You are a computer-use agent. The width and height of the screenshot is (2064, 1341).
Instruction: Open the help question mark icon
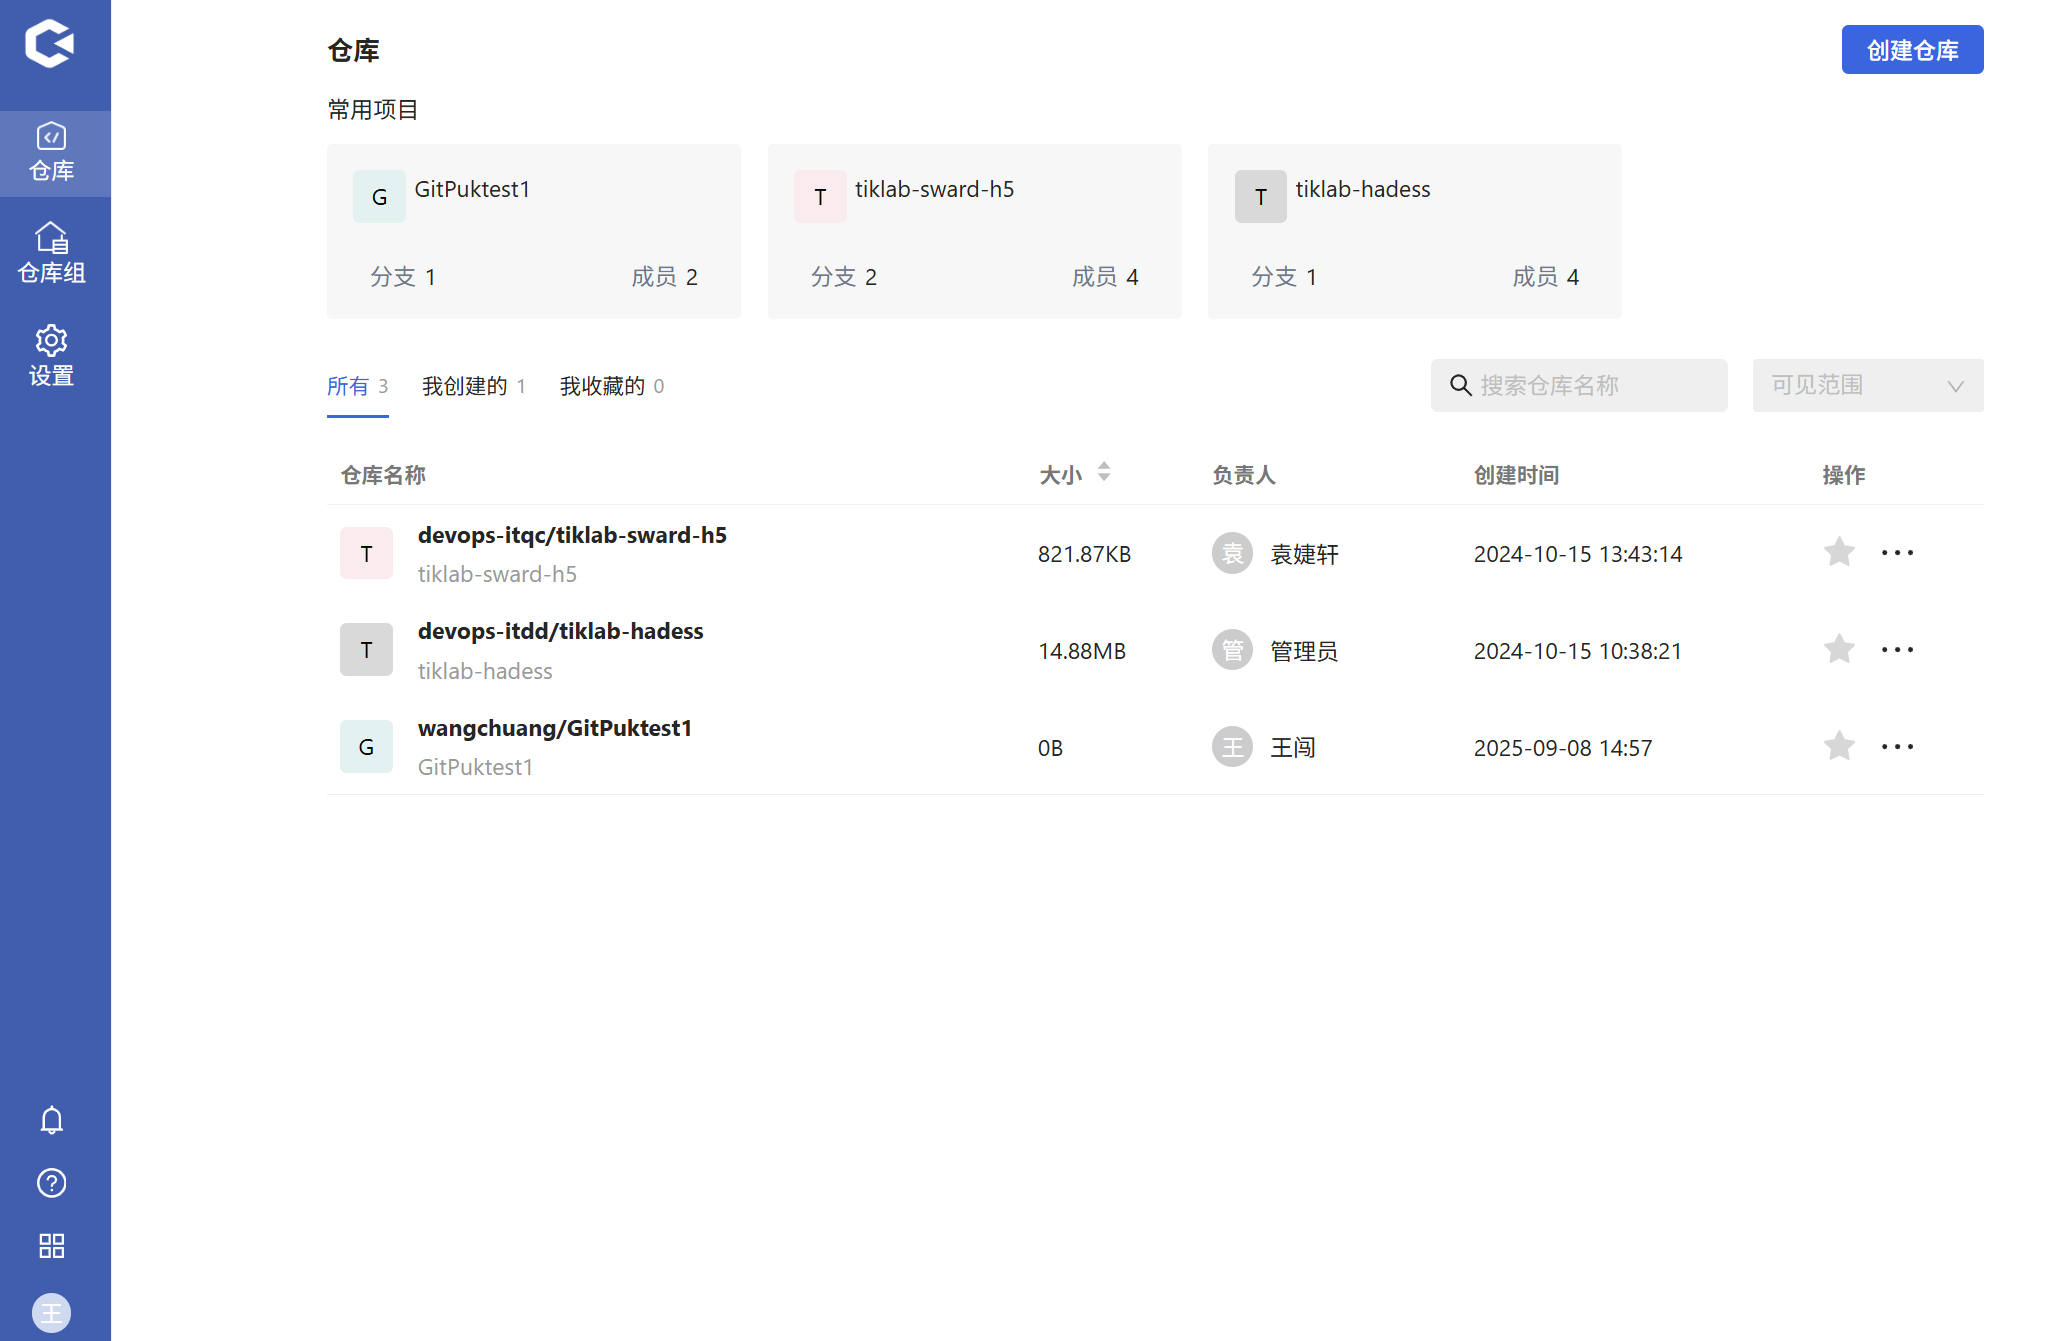click(x=51, y=1183)
